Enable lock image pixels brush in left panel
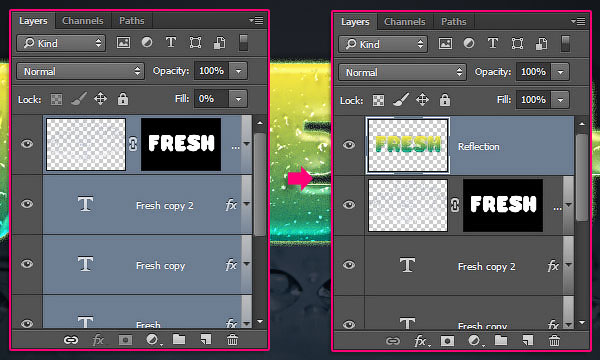Screen dimensions: 600x360 click(x=79, y=99)
